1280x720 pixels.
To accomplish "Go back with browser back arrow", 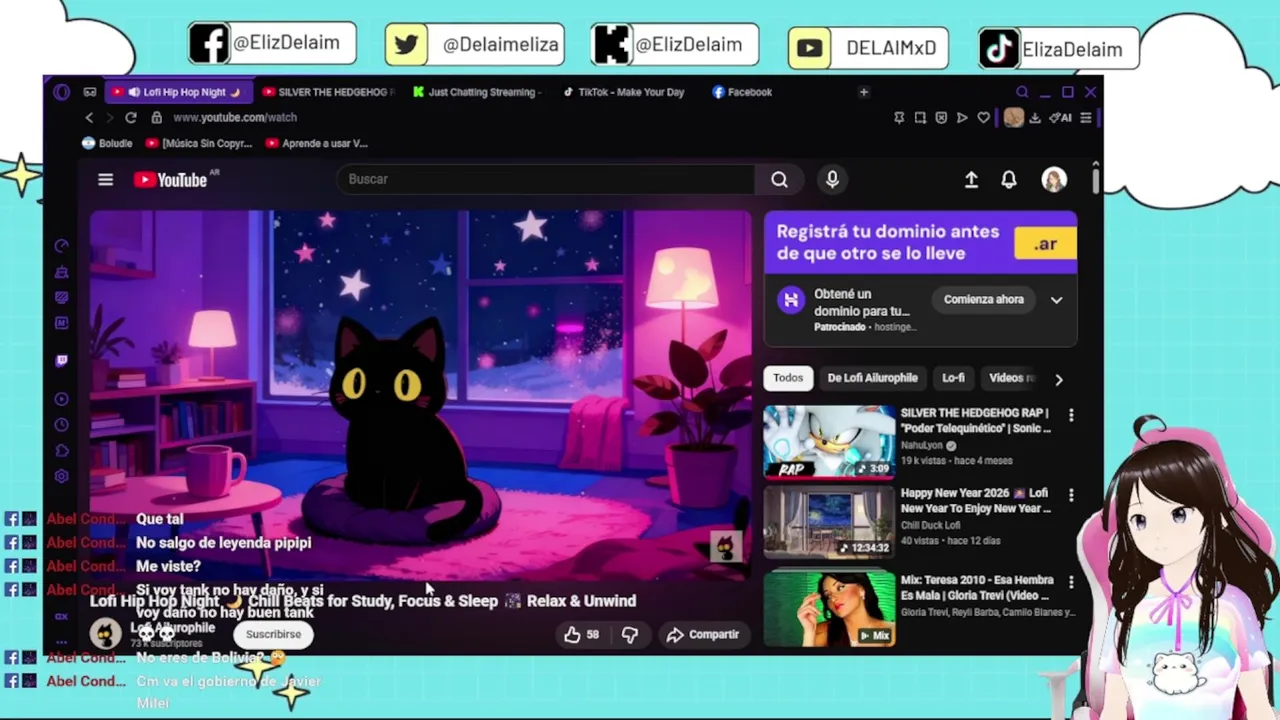I will [x=89, y=117].
